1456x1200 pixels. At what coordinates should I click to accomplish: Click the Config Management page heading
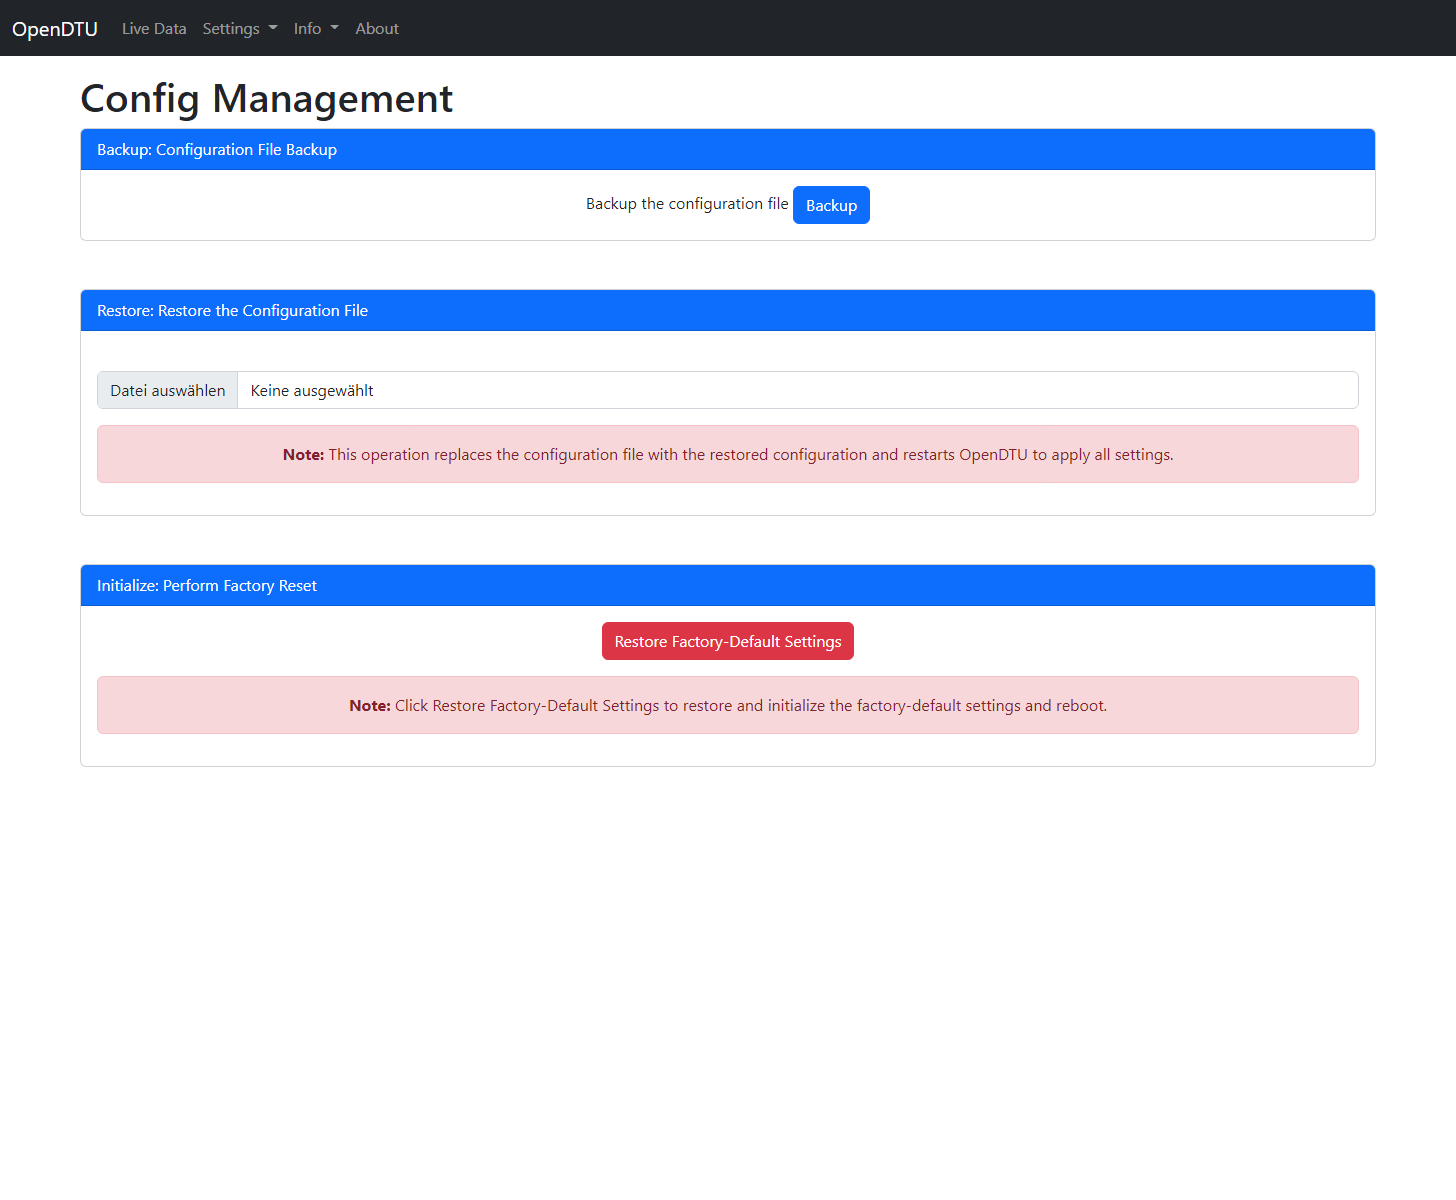pos(266,98)
